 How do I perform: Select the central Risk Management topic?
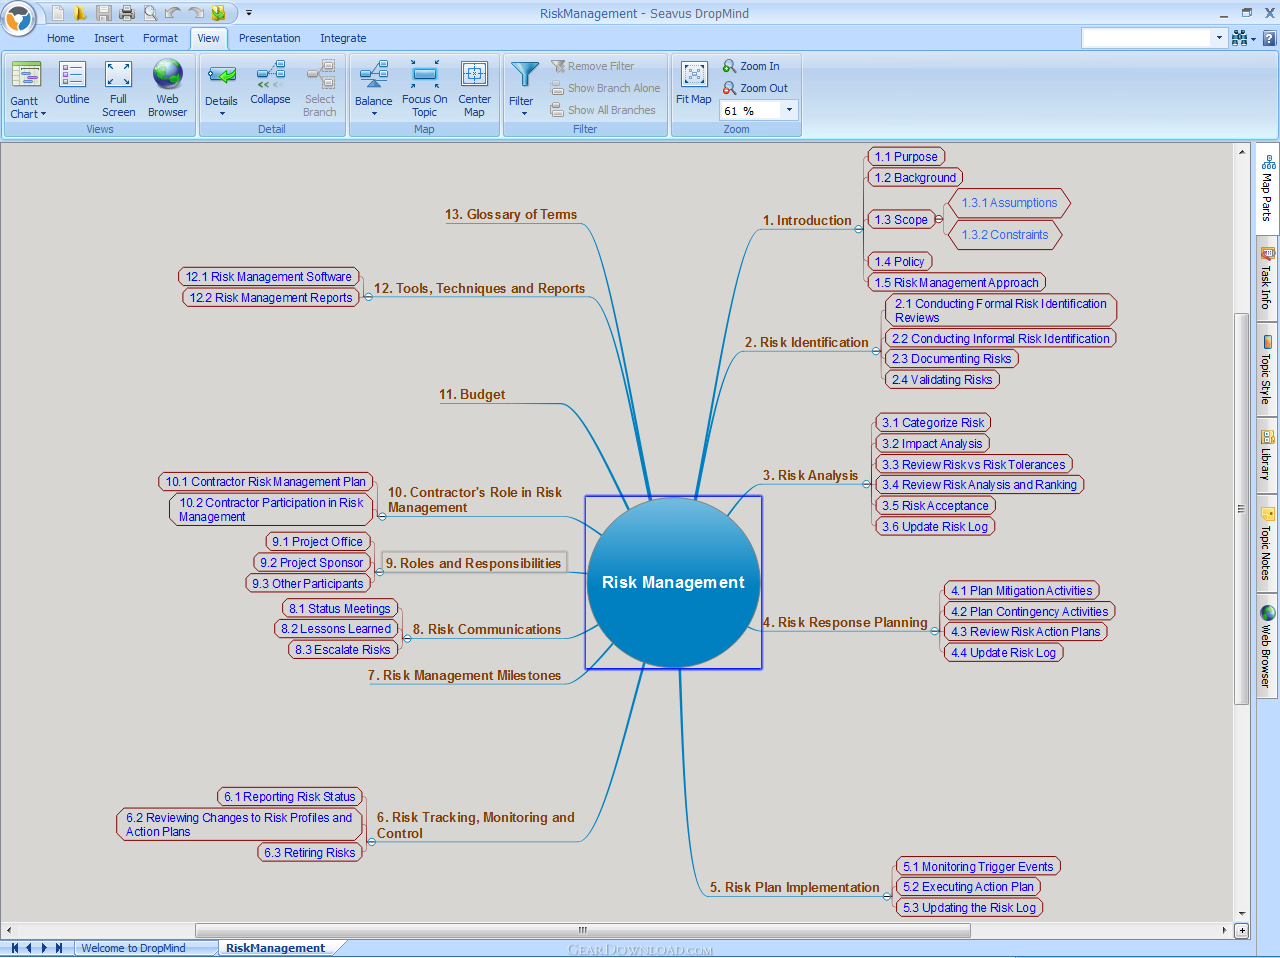(673, 582)
